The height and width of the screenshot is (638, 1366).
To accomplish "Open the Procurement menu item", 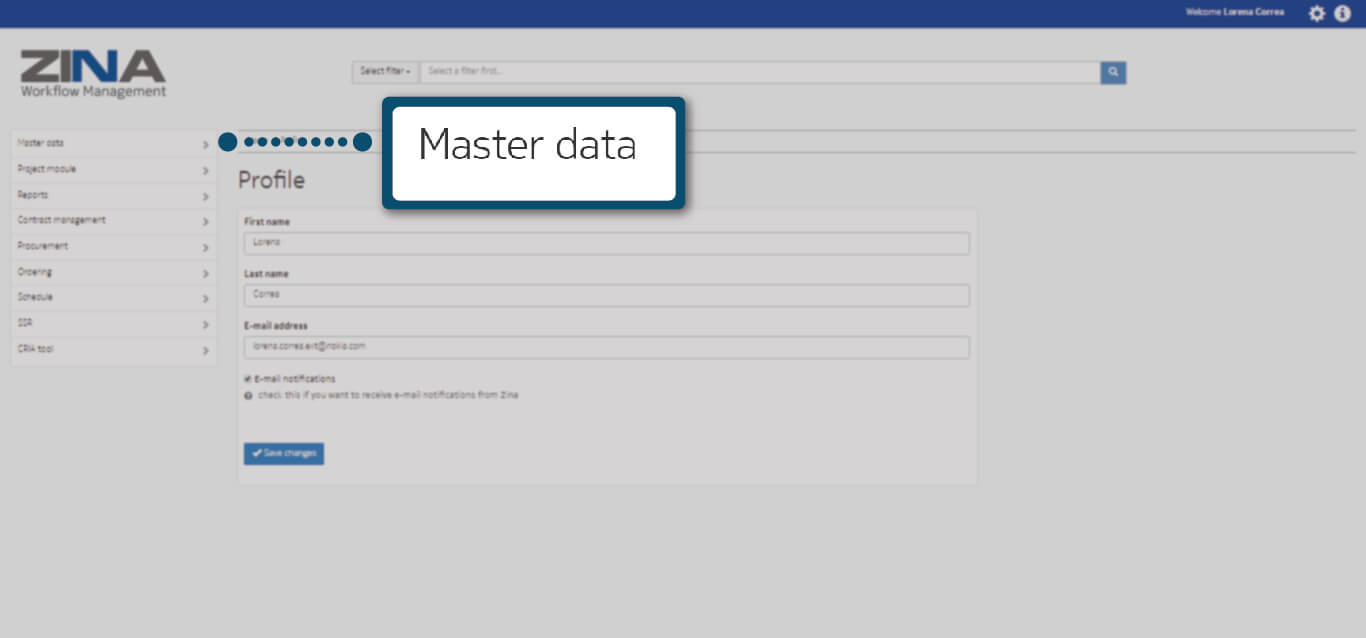I will click(x=43, y=246).
